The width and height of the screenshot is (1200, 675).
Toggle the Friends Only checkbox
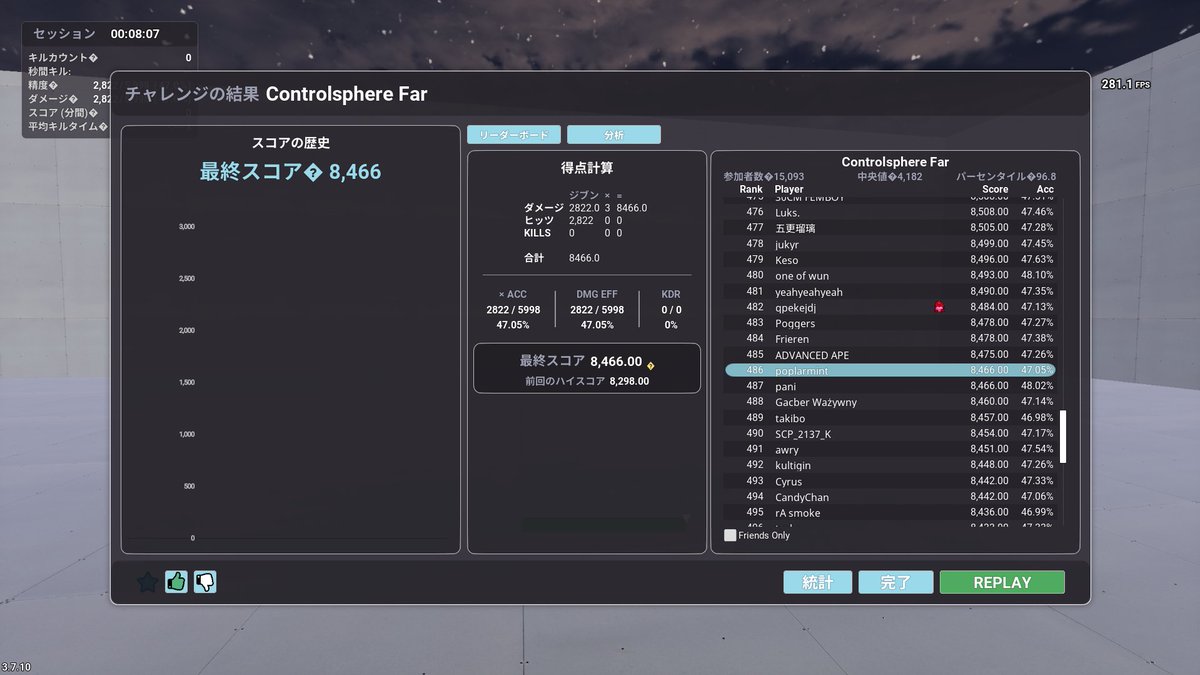(x=730, y=535)
